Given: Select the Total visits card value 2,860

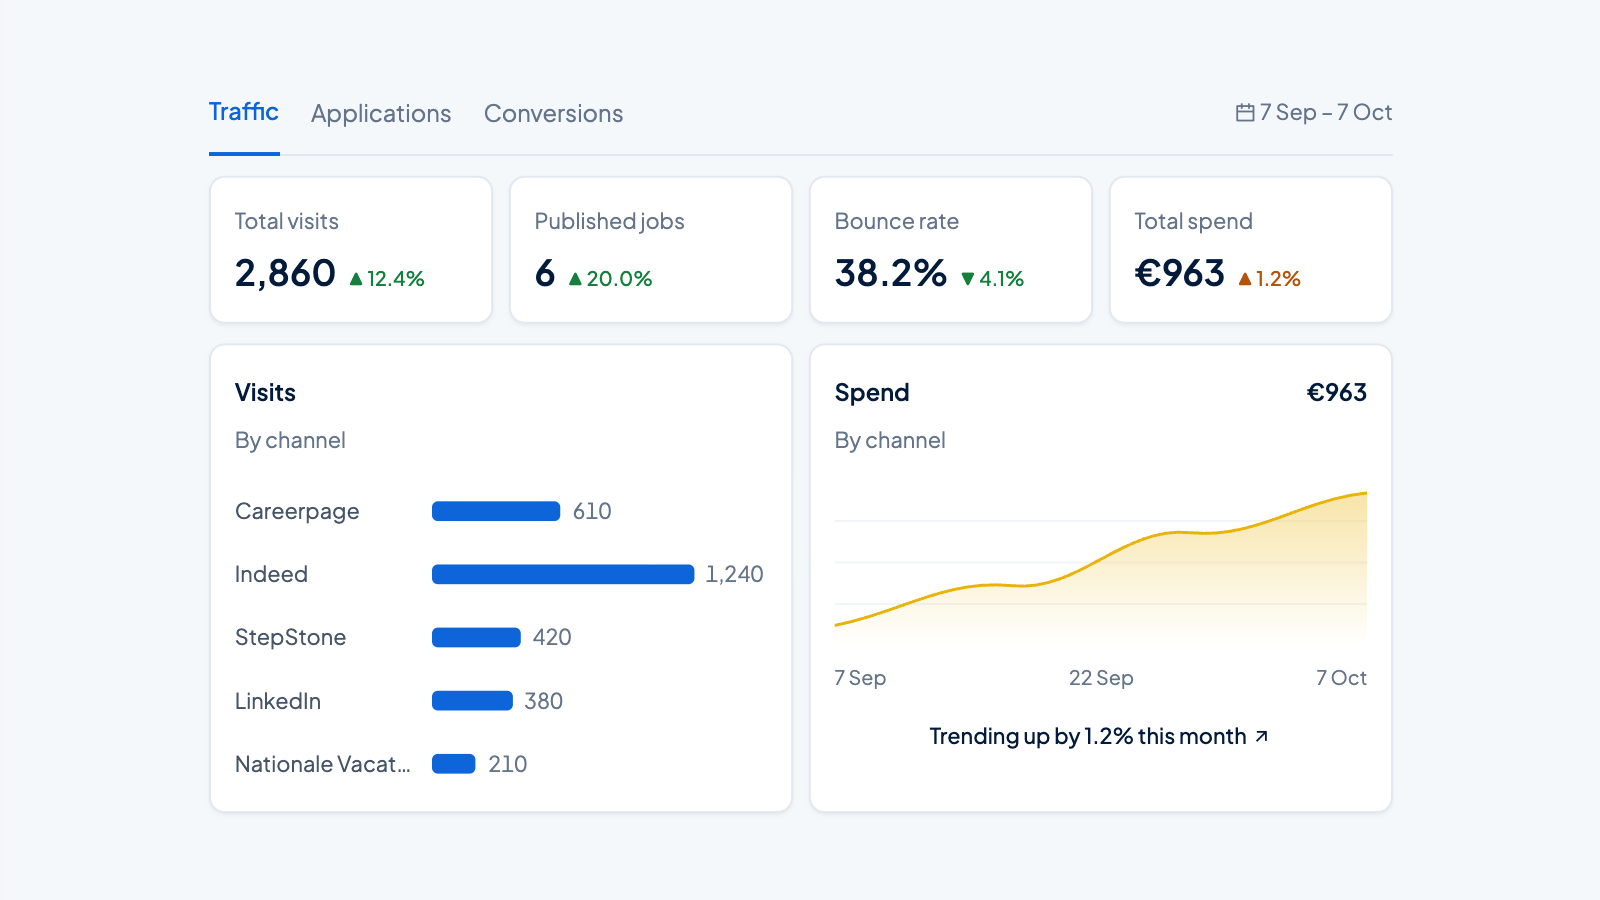Looking at the screenshot, I should tap(285, 273).
